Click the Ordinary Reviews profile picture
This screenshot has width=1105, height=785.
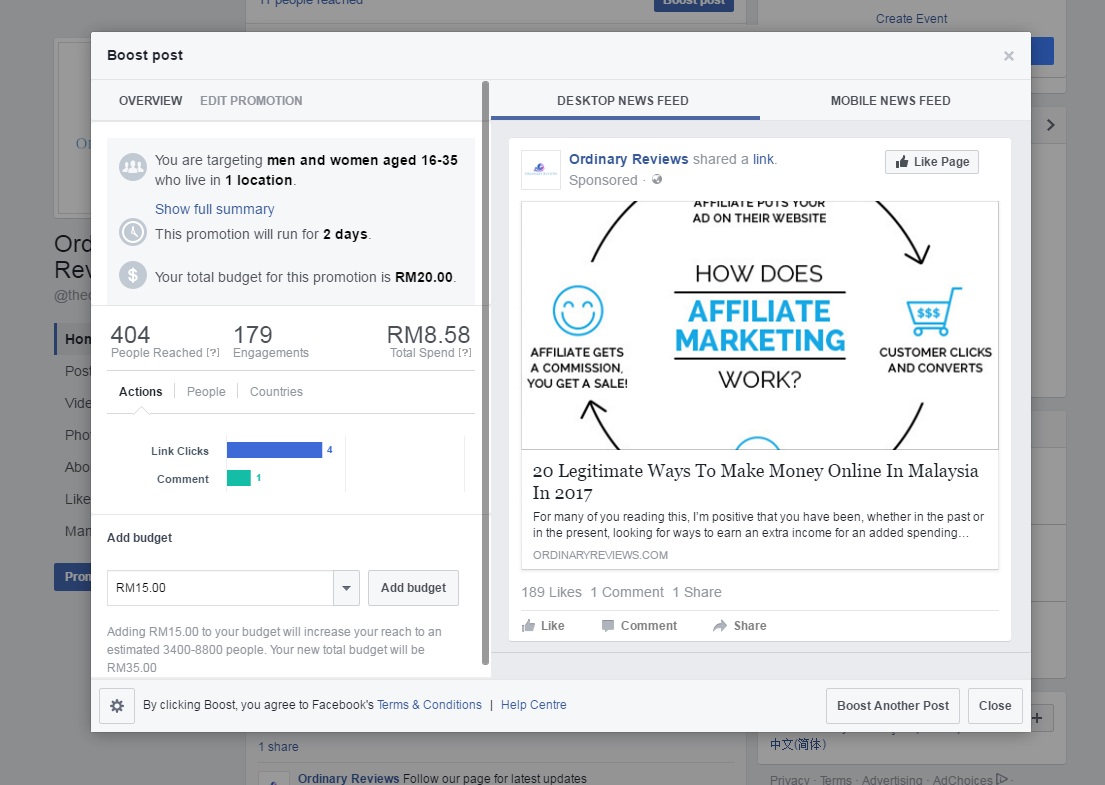pos(540,168)
